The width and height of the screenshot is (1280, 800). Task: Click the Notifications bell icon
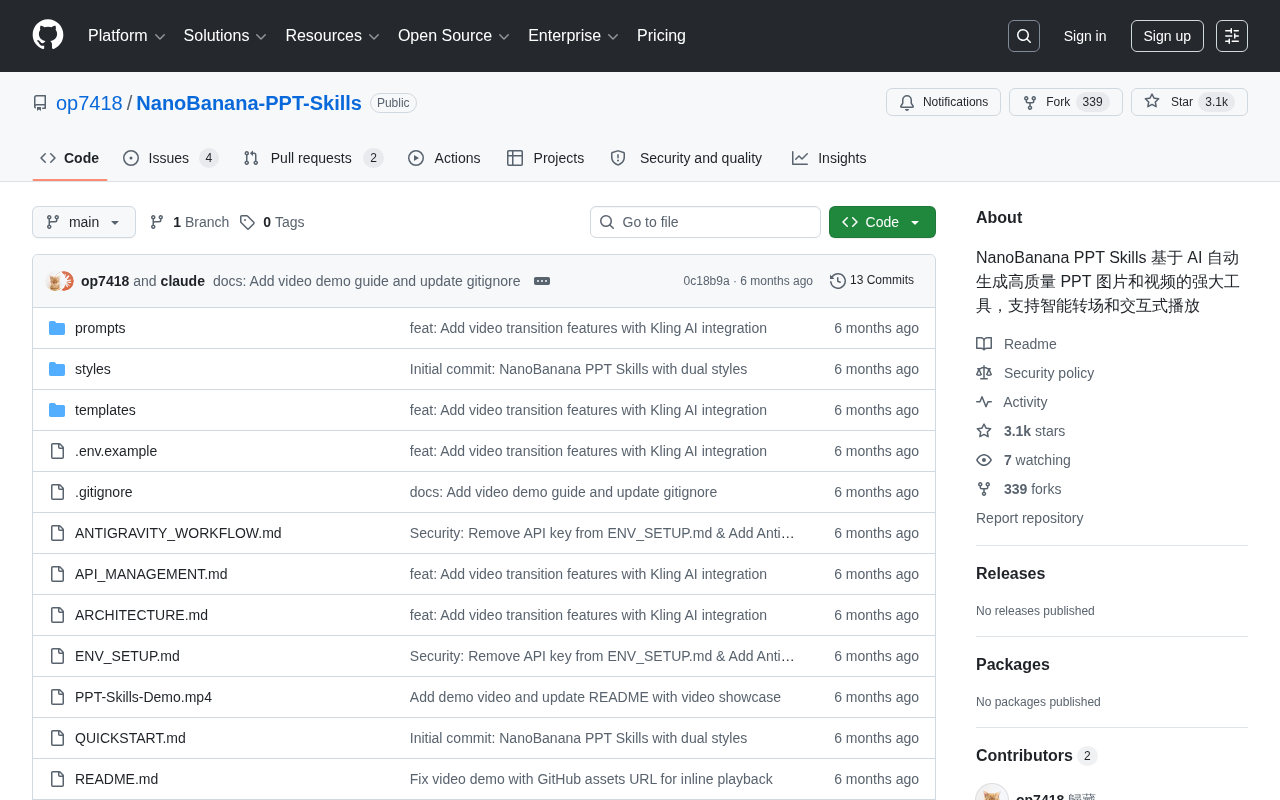[907, 102]
